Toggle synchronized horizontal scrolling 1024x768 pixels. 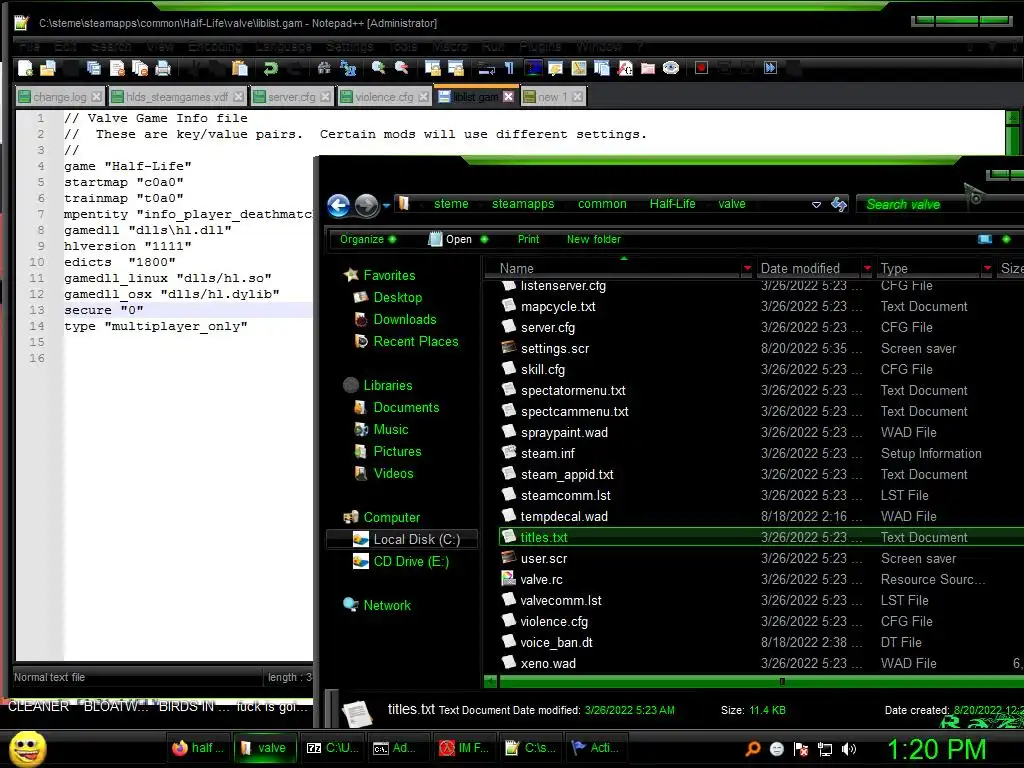pos(455,68)
